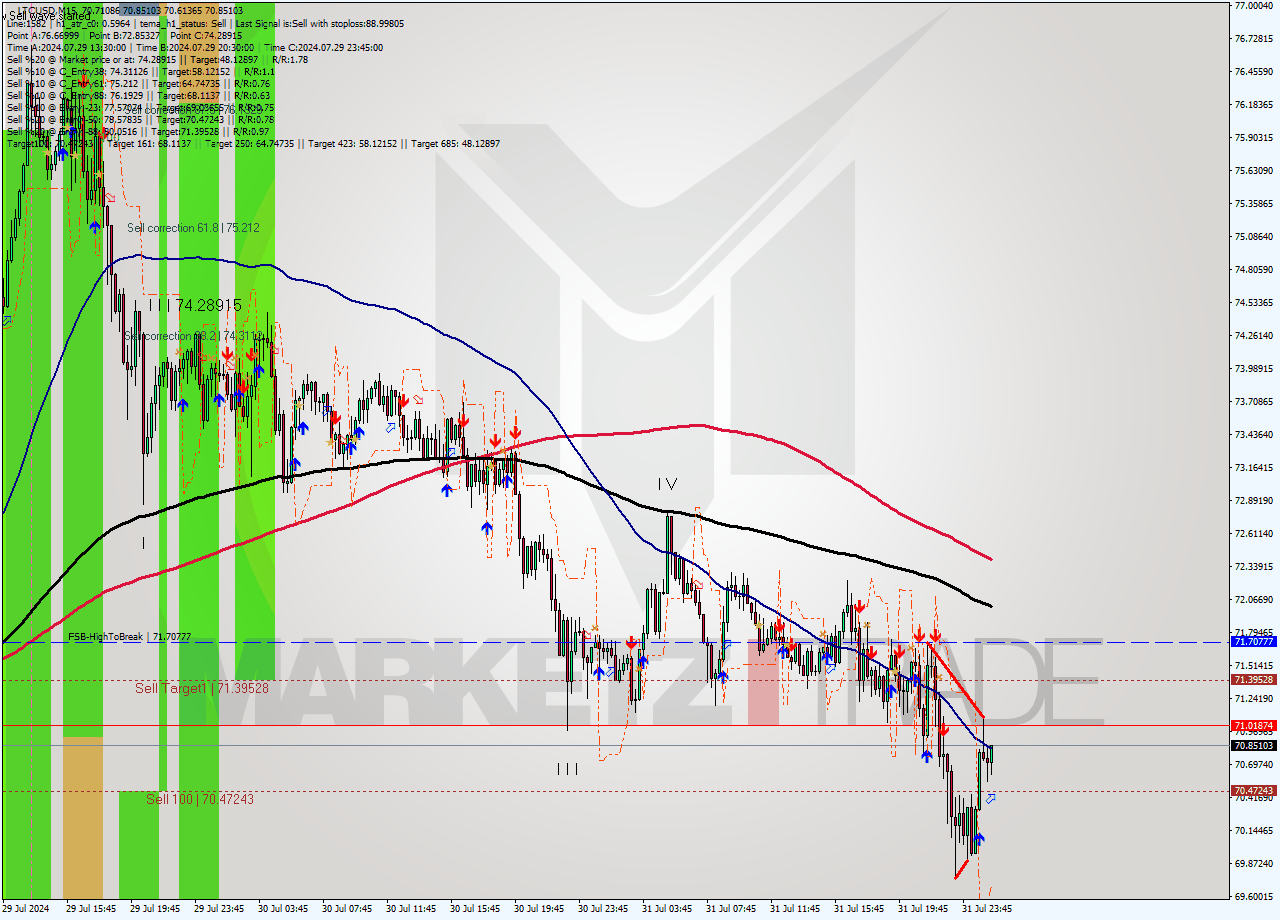Select the 'Sell Target1 | 71.39528' label
The height and width of the screenshot is (920, 1280).
pyautogui.click(x=202, y=688)
